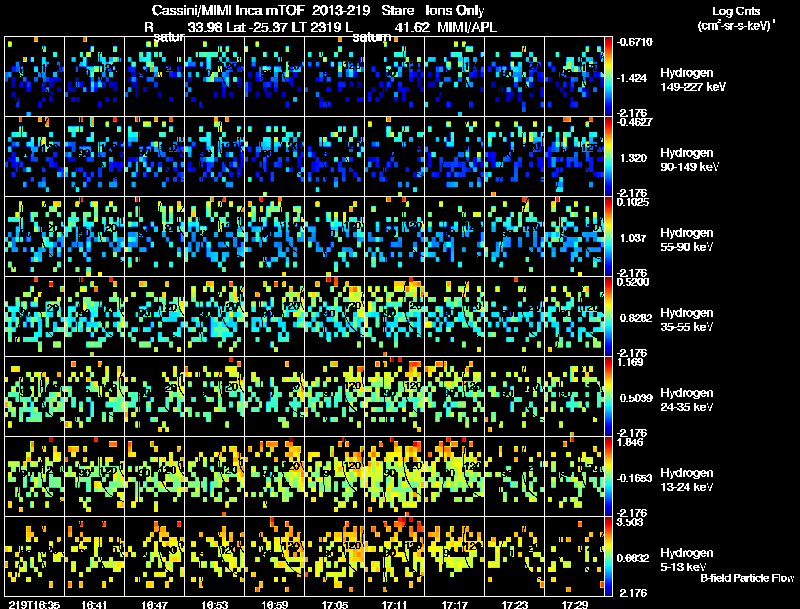Open the 13-24 keV image panel at 16:59

click(274, 476)
